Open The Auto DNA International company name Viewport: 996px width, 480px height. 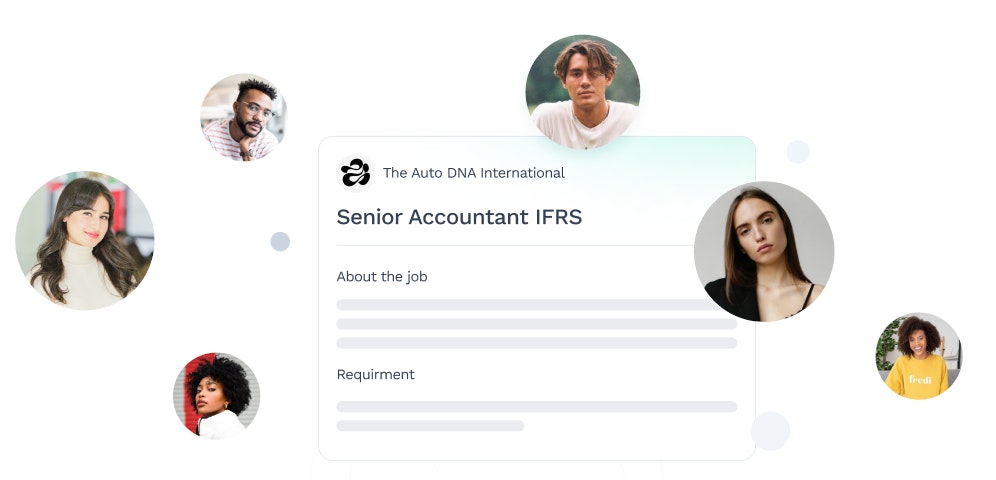(x=473, y=173)
